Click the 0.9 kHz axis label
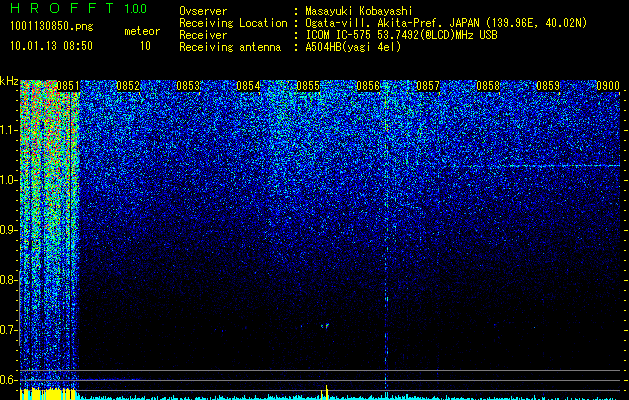 tap(8, 230)
